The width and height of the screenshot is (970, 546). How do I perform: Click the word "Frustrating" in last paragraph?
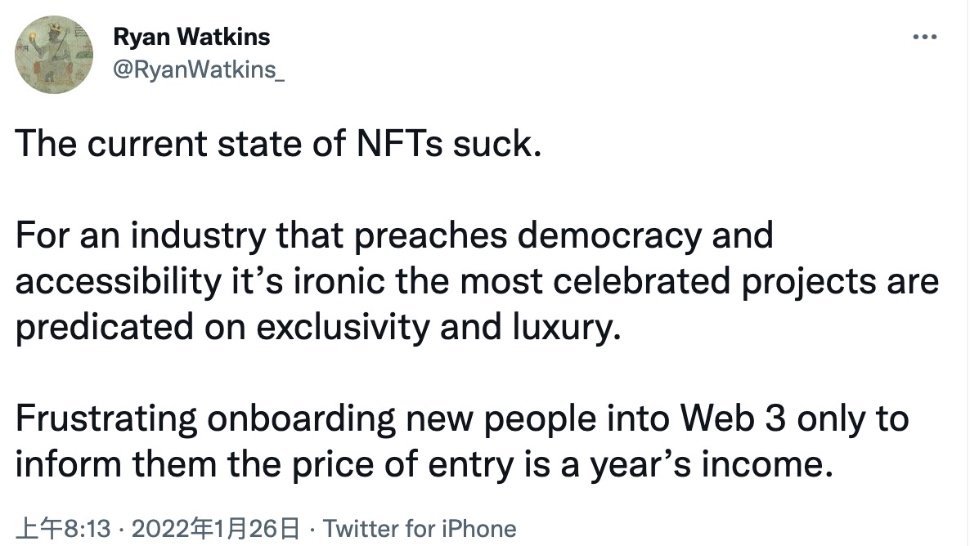106,419
